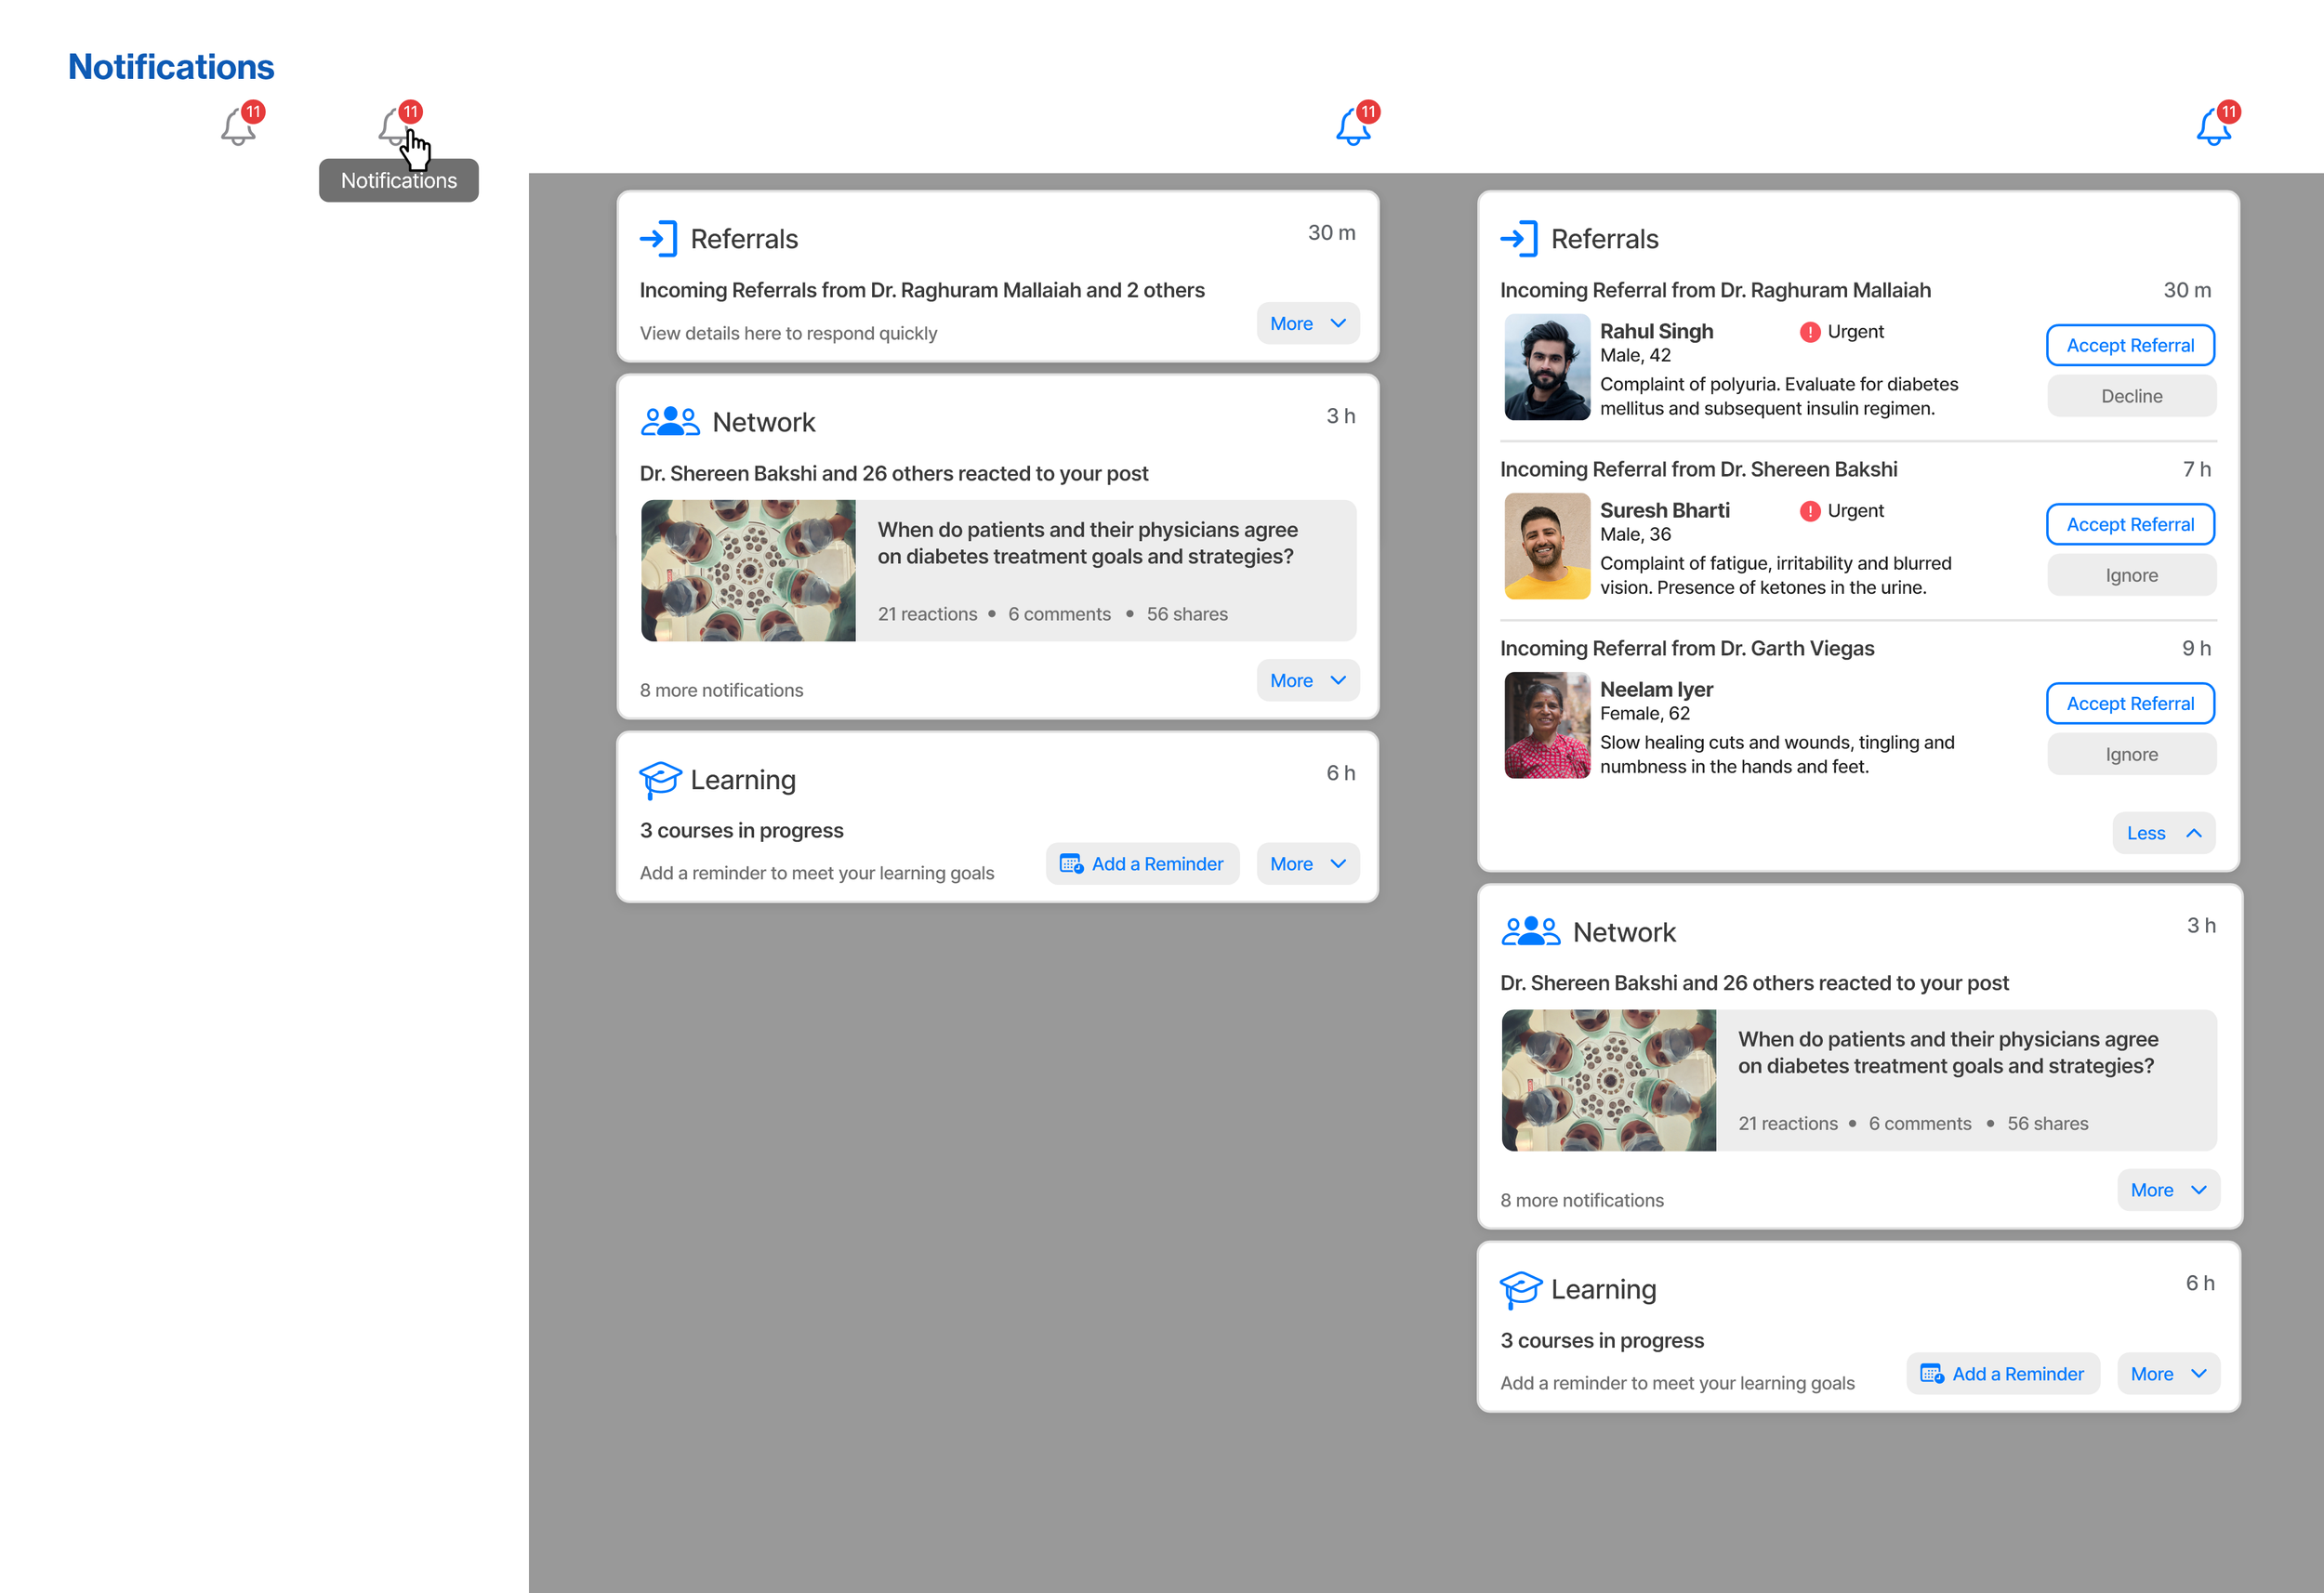This screenshot has height=1593, width=2324.
Task: Click the gray bell icon under Notifications heading
Action: 238,127
